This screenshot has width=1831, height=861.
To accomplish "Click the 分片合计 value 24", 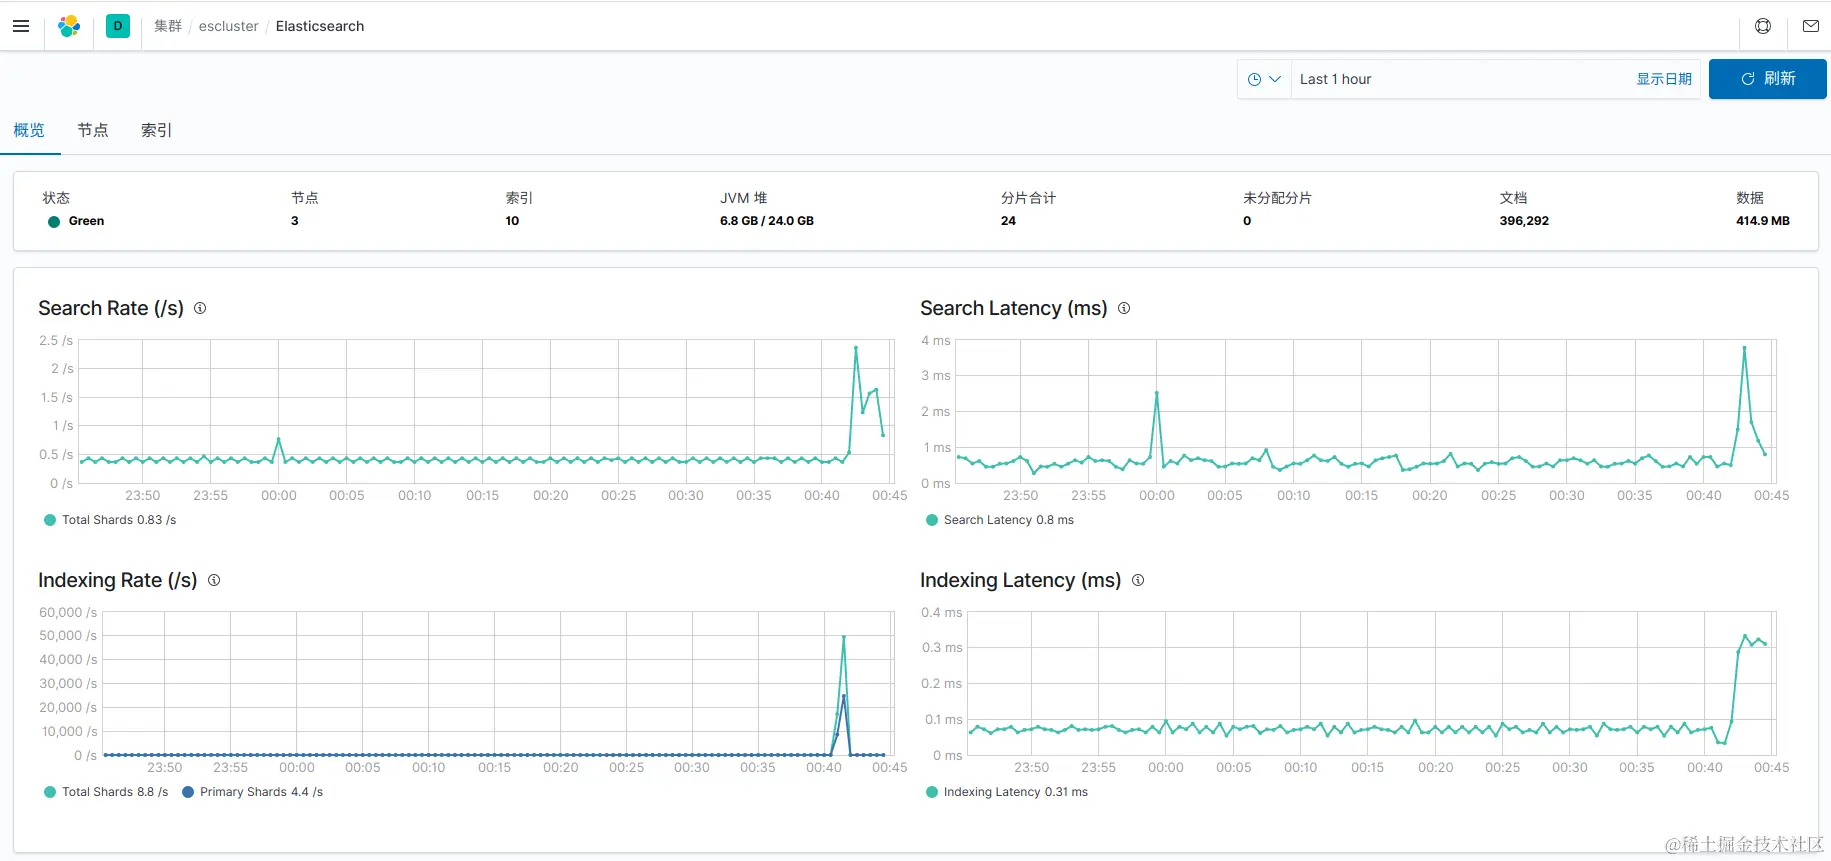I will [x=1008, y=221].
